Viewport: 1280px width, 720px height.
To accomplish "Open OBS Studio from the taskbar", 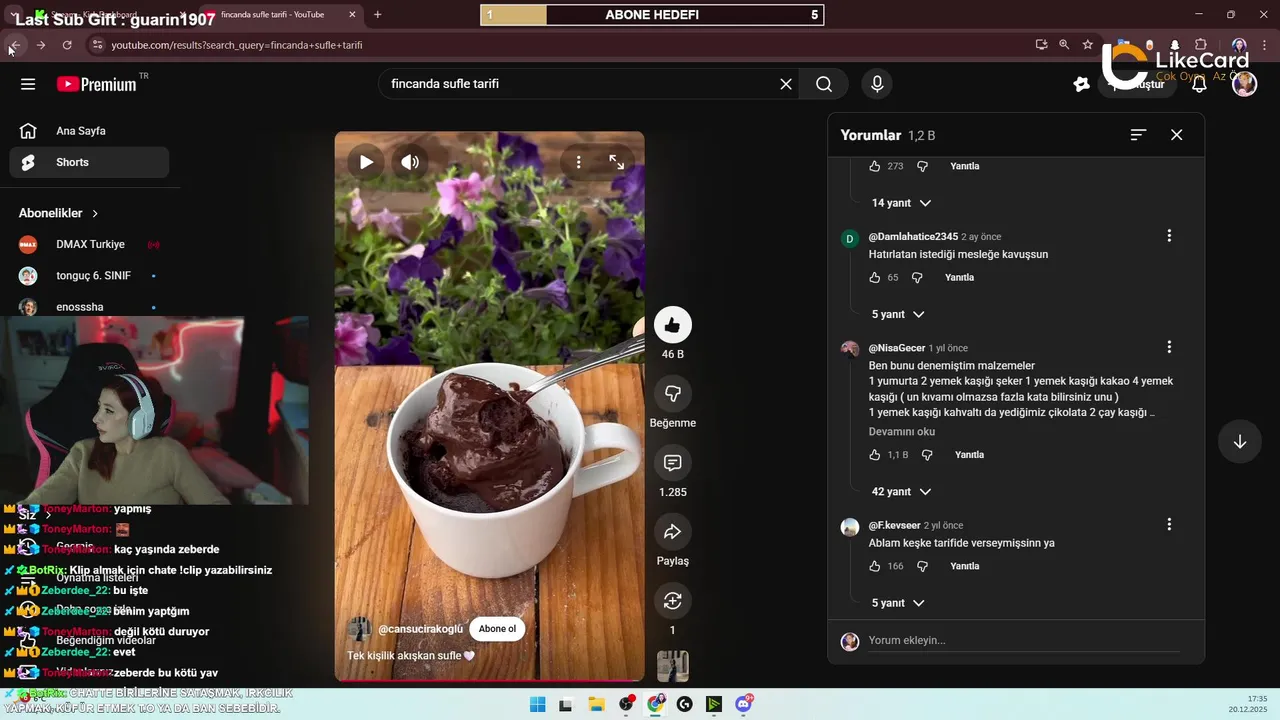I will pos(626,704).
